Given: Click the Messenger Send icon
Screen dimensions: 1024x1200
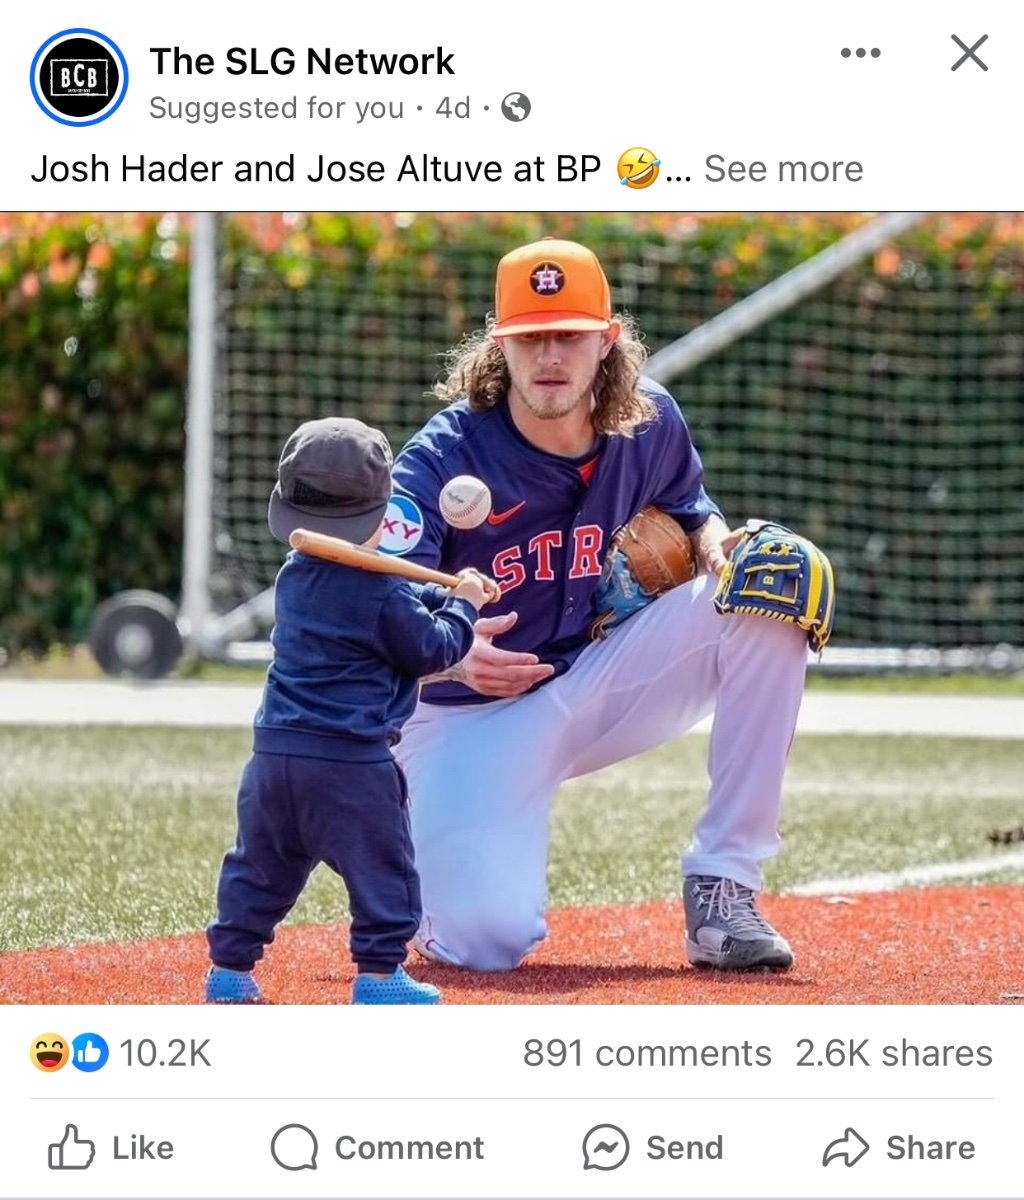Looking at the screenshot, I should pyautogui.click(x=606, y=1147).
